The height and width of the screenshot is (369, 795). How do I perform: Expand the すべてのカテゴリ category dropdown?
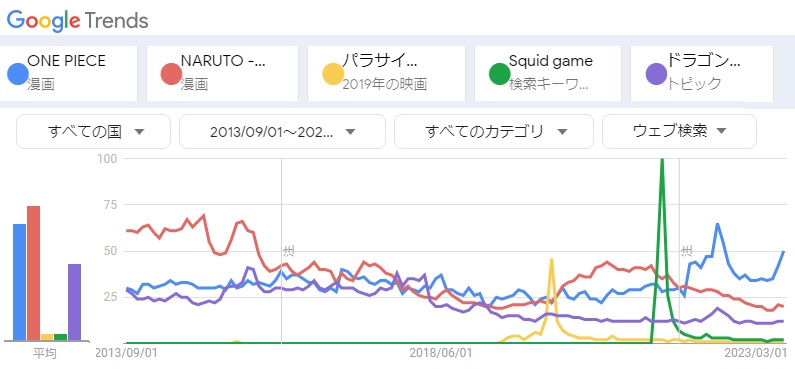(494, 132)
